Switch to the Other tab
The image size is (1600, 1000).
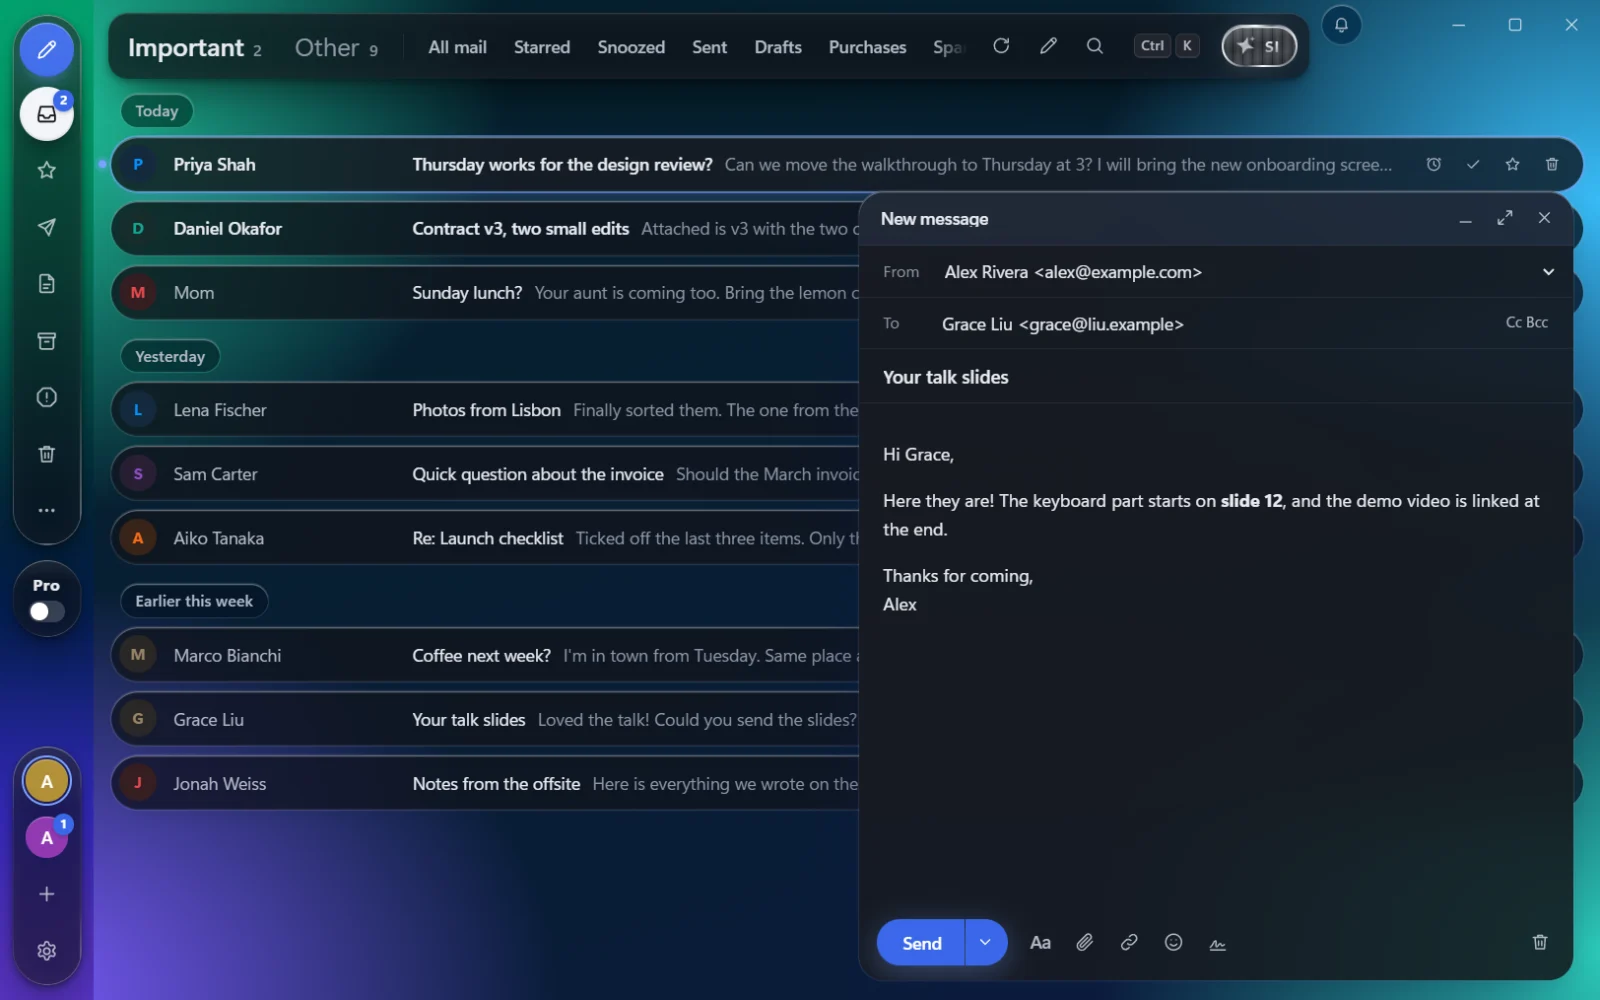point(336,47)
